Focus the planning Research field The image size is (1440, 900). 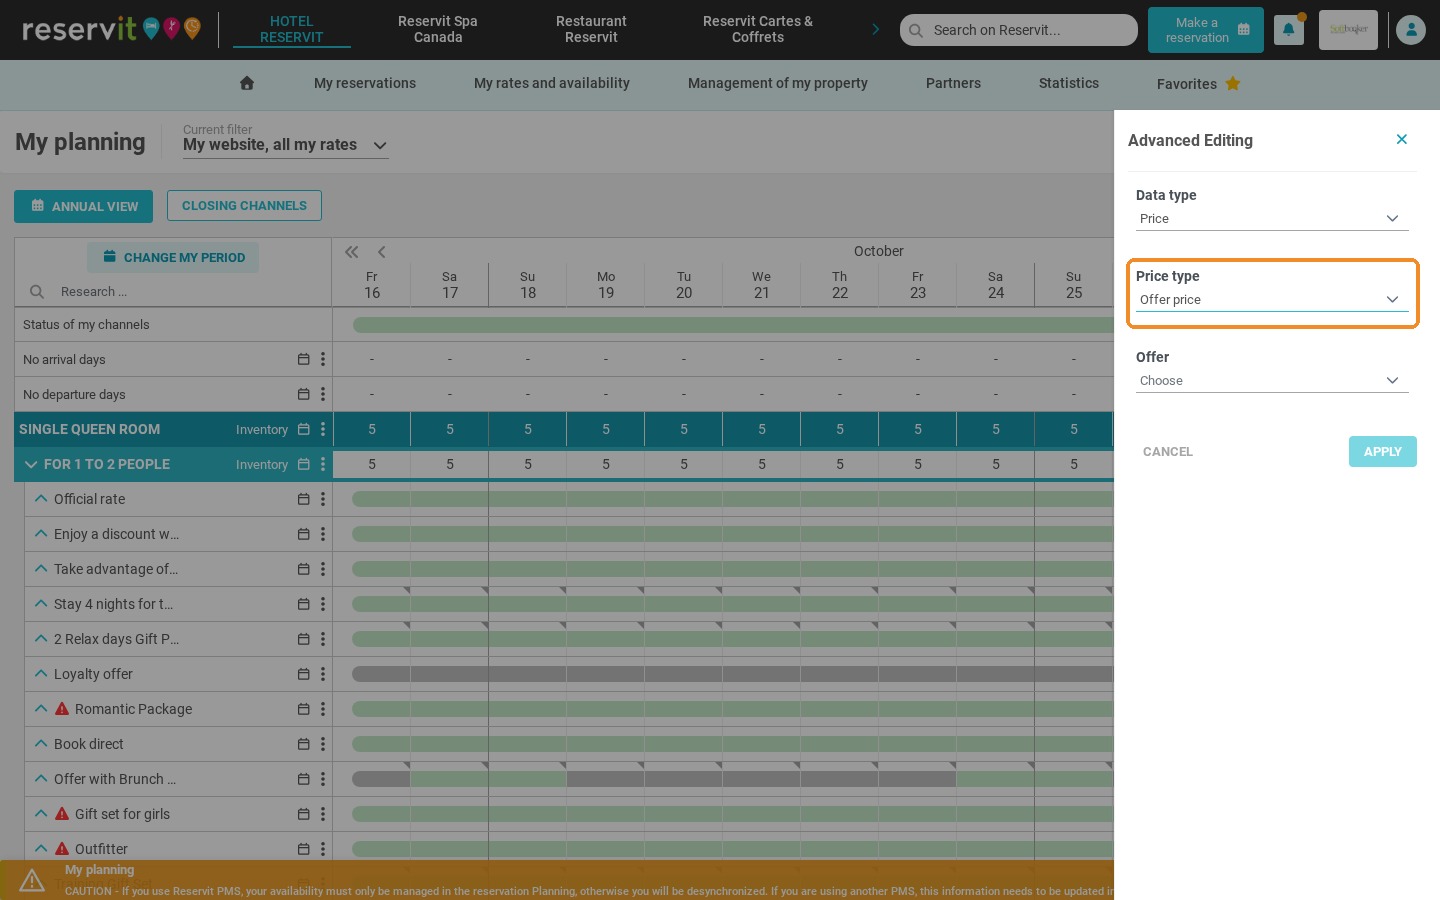pos(175,292)
